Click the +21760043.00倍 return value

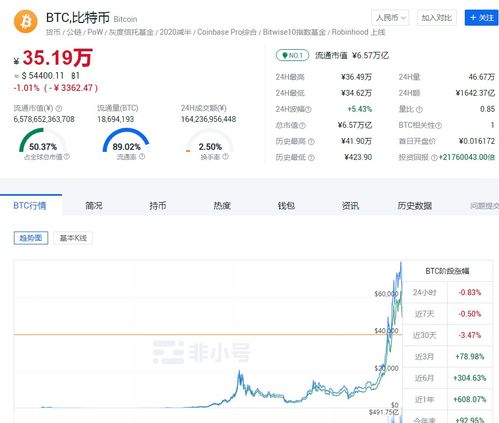(x=467, y=157)
